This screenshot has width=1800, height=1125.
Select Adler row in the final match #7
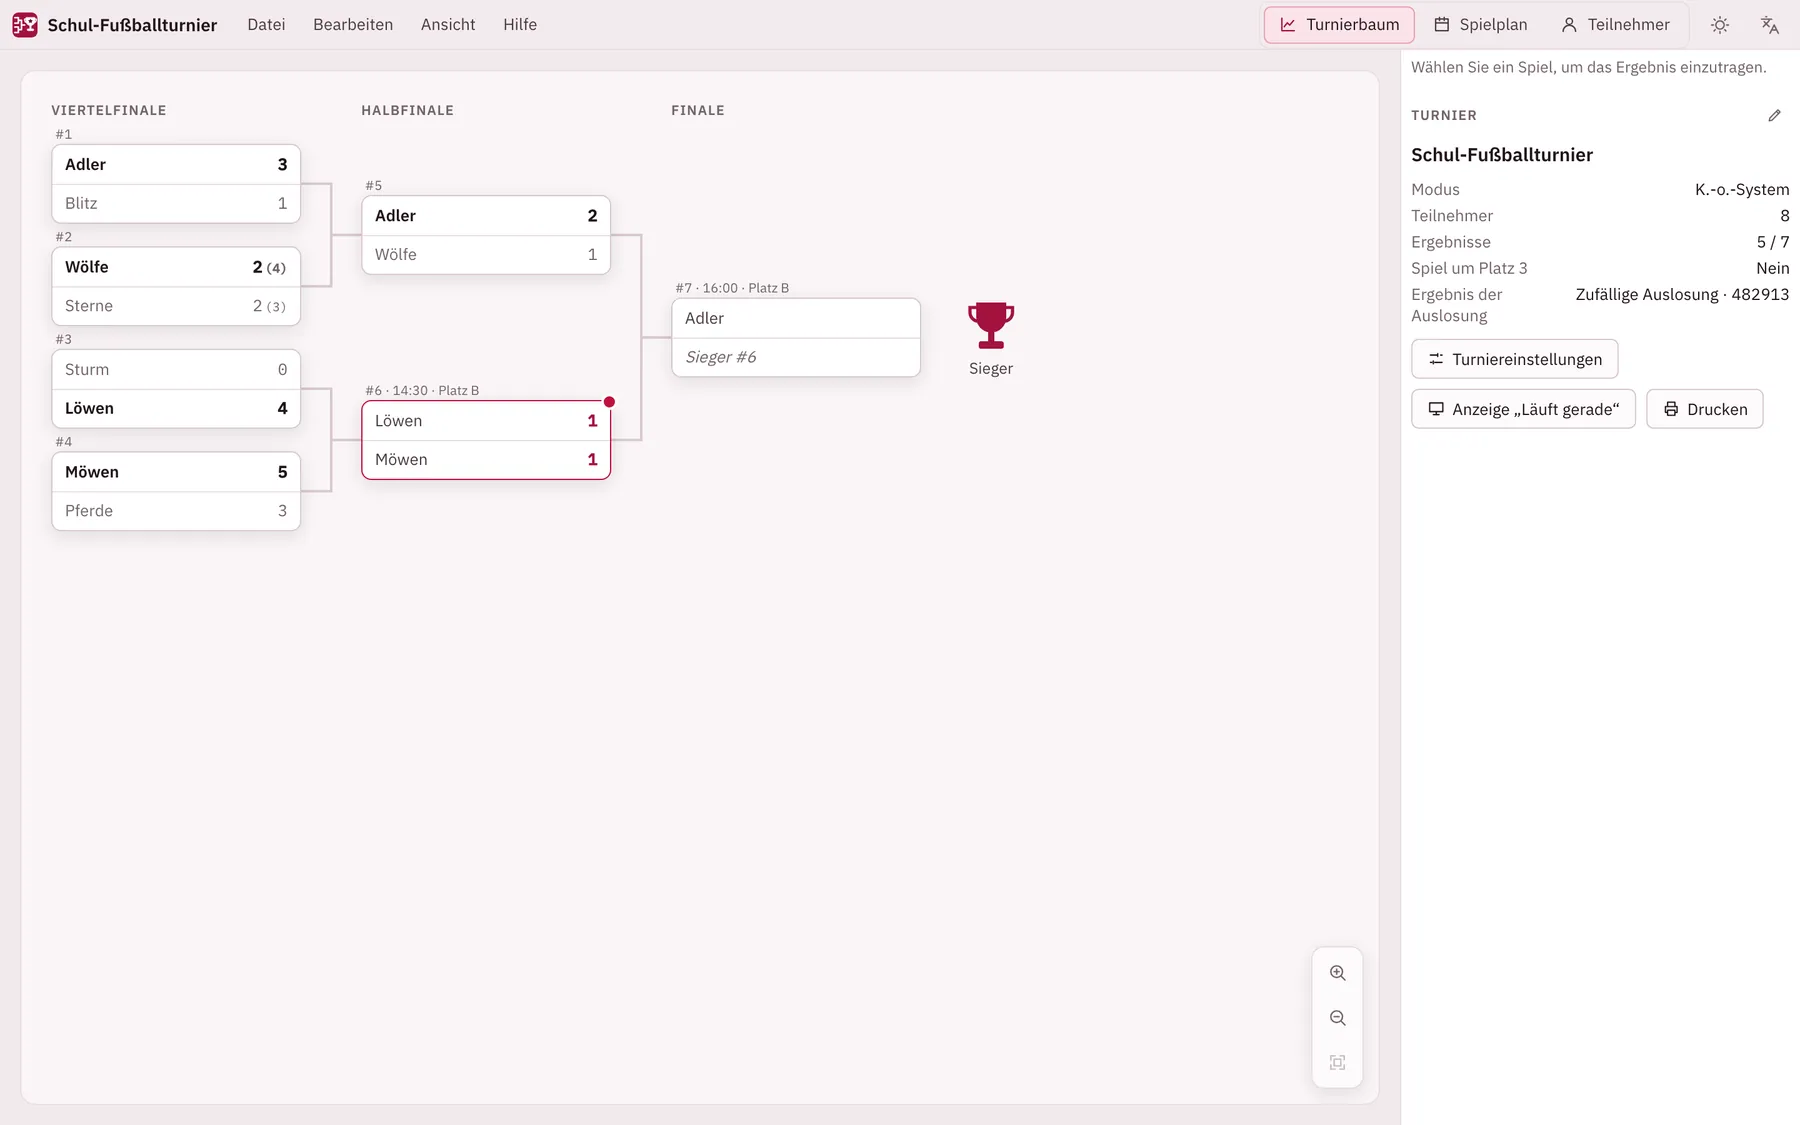[796, 319]
